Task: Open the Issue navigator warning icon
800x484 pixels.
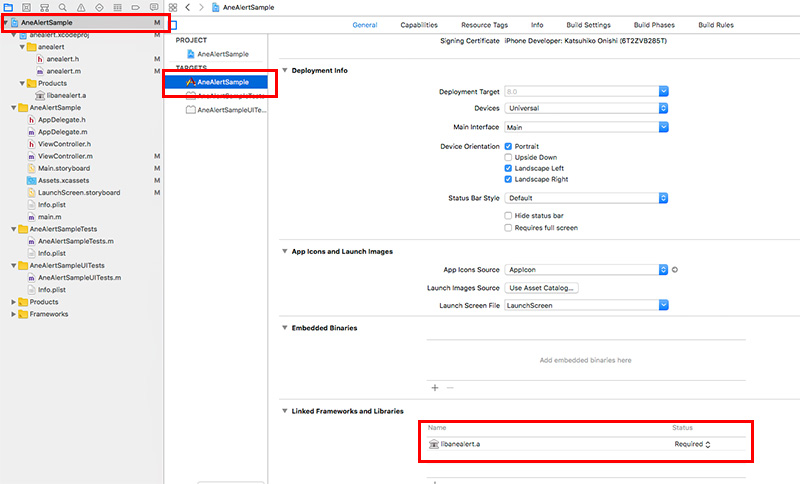Action: (81, 7)
